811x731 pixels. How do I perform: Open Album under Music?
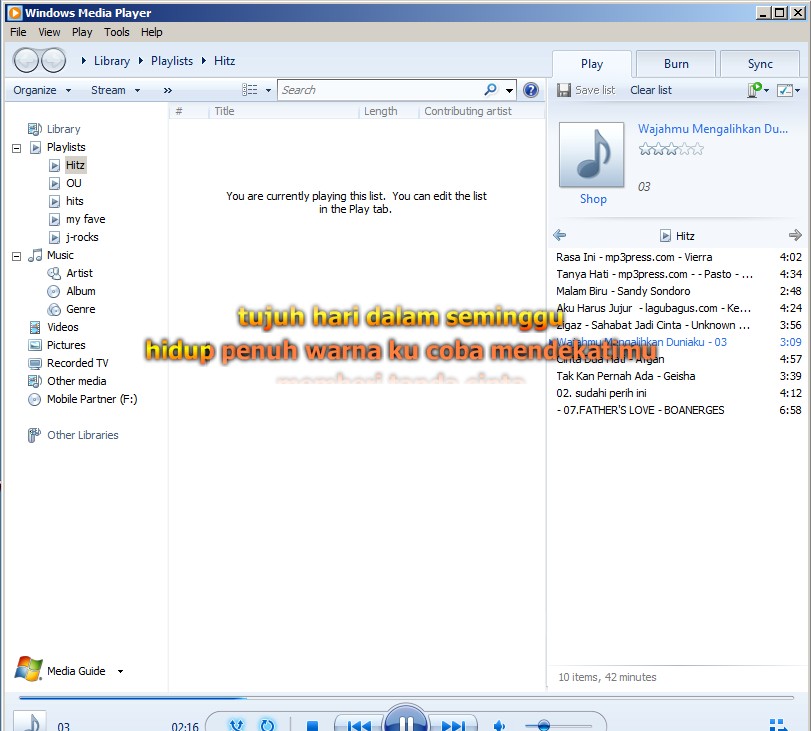[x=81, y=291]
